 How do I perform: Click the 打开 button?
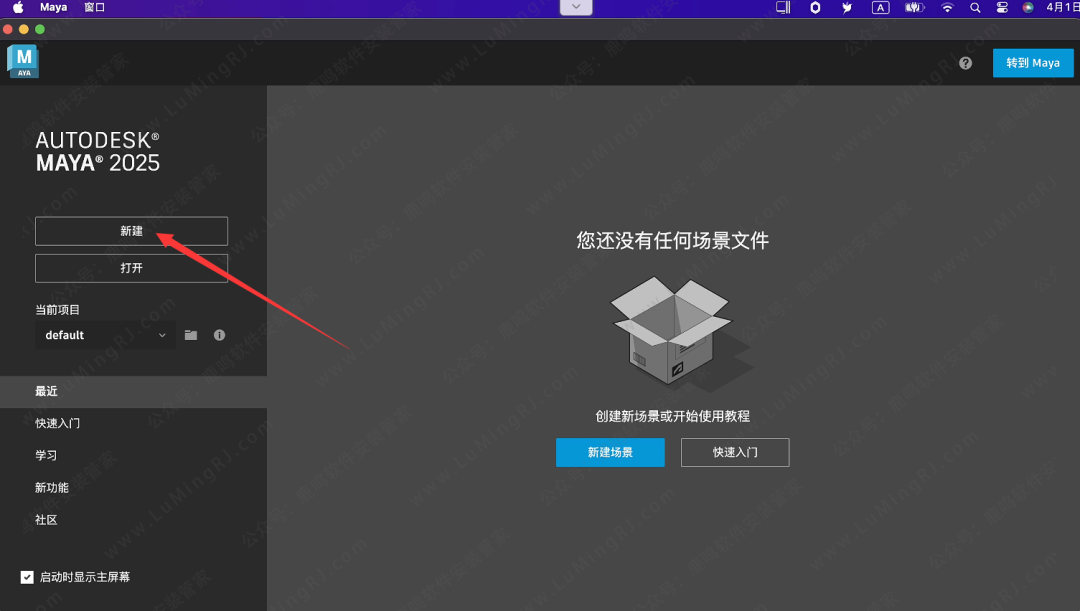pyautogui.click(x=131, y=268)
